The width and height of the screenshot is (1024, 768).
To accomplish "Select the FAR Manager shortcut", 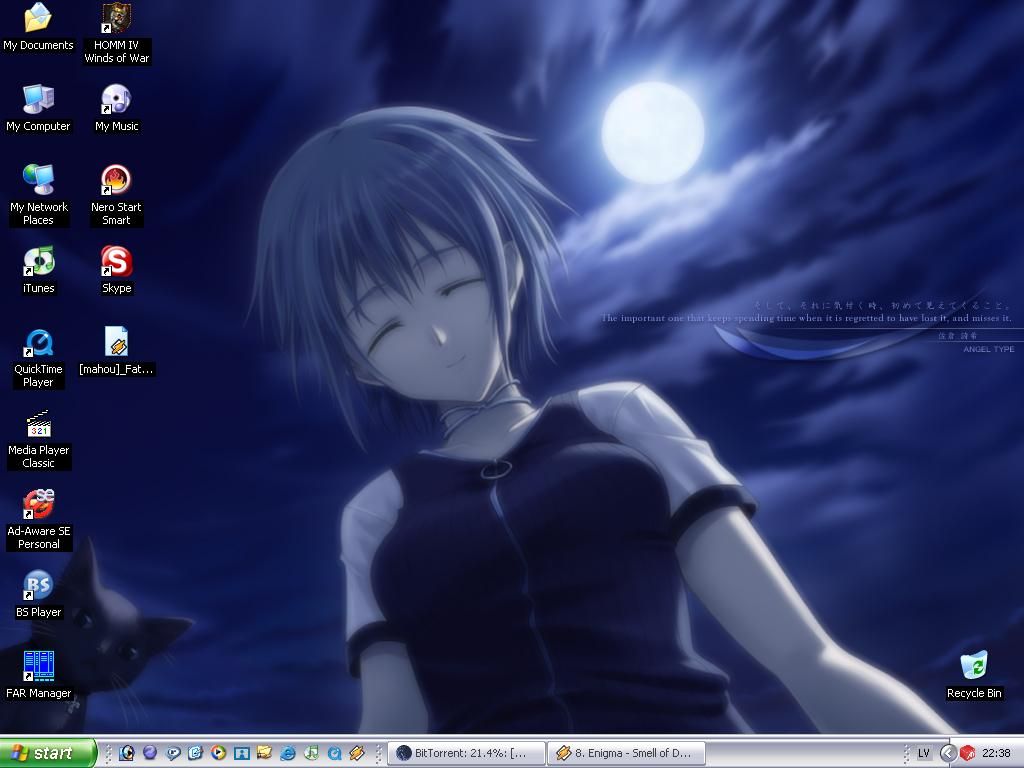I will pyautogui.click(x=38, y=667).
